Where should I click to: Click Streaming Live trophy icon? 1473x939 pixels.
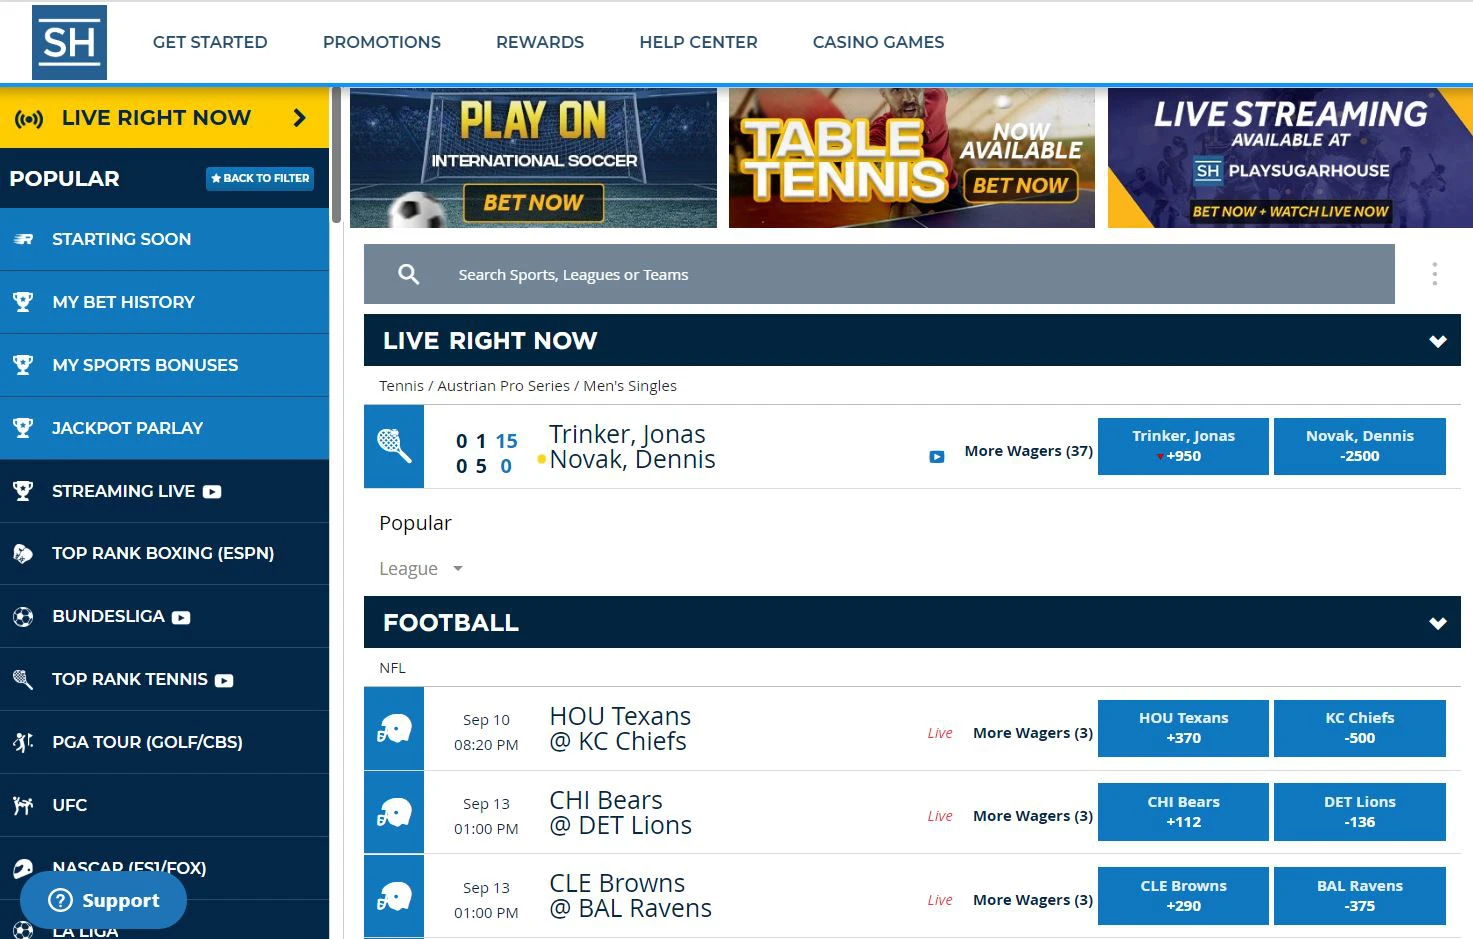[23, 491]
